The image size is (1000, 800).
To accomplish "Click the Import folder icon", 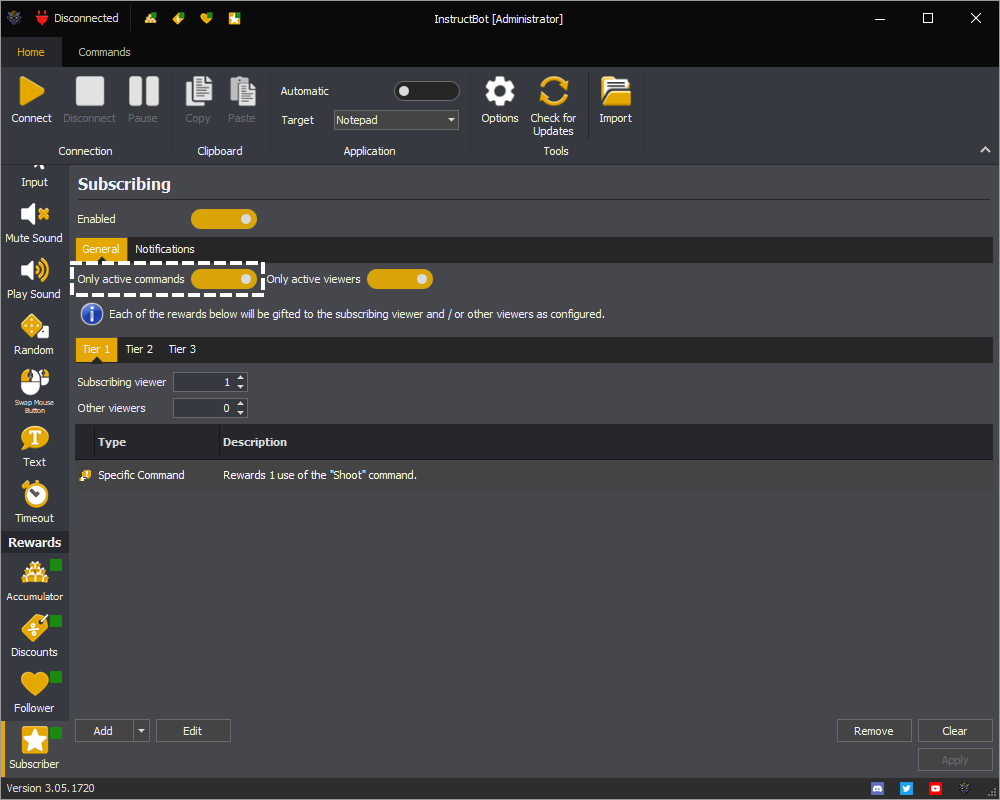I will point(615,91).
